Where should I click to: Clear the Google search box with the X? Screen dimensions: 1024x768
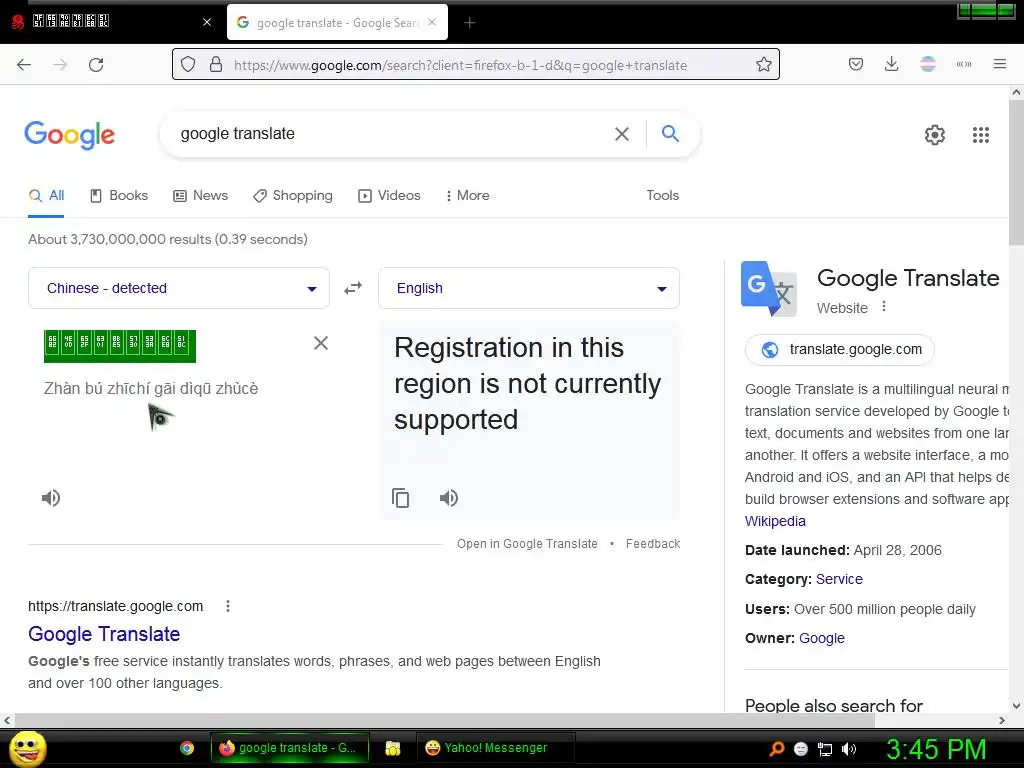click(622, 134)
